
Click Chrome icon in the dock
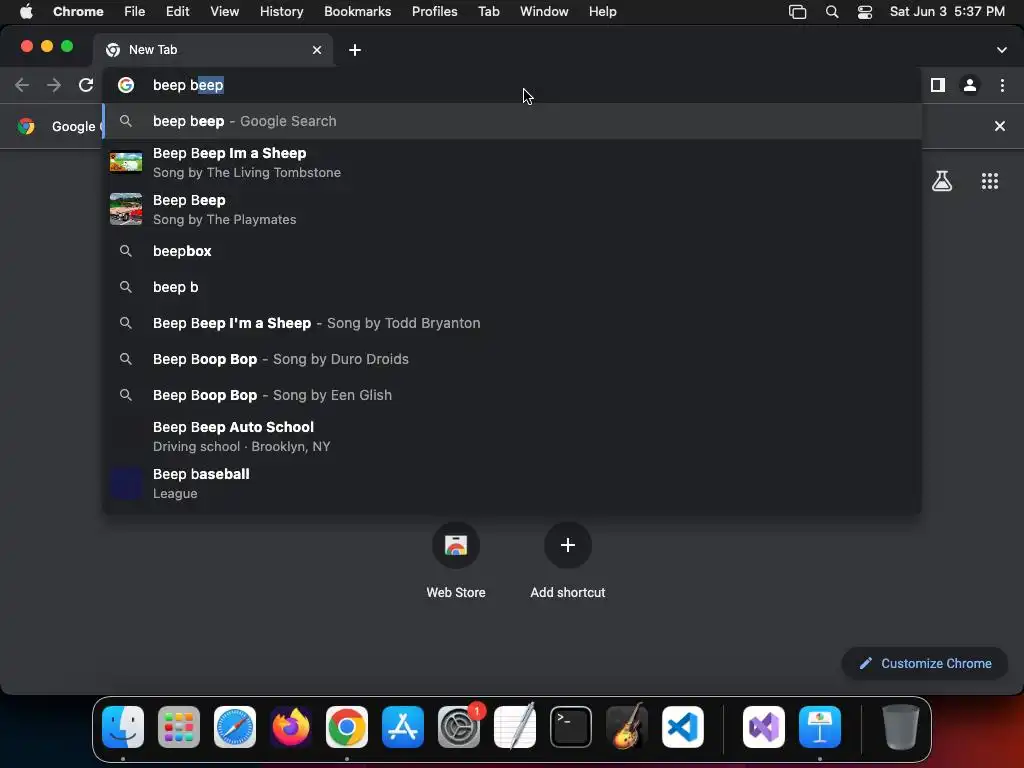tap(347, 727)
